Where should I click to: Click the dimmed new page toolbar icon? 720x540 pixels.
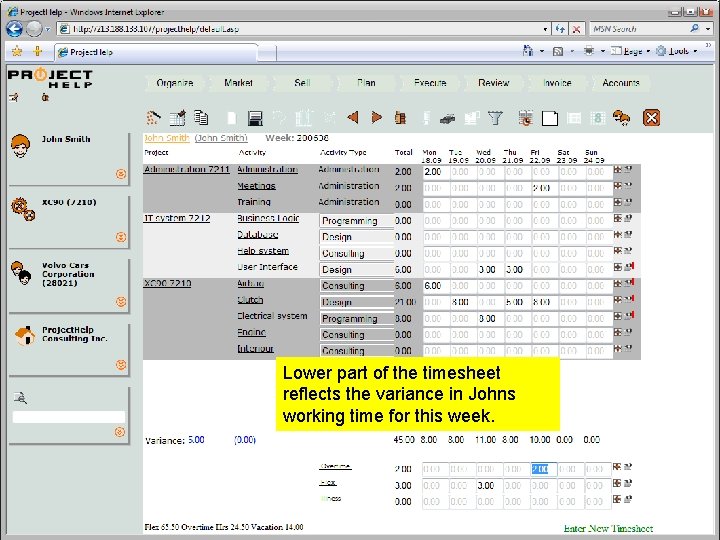click(232, 118)
